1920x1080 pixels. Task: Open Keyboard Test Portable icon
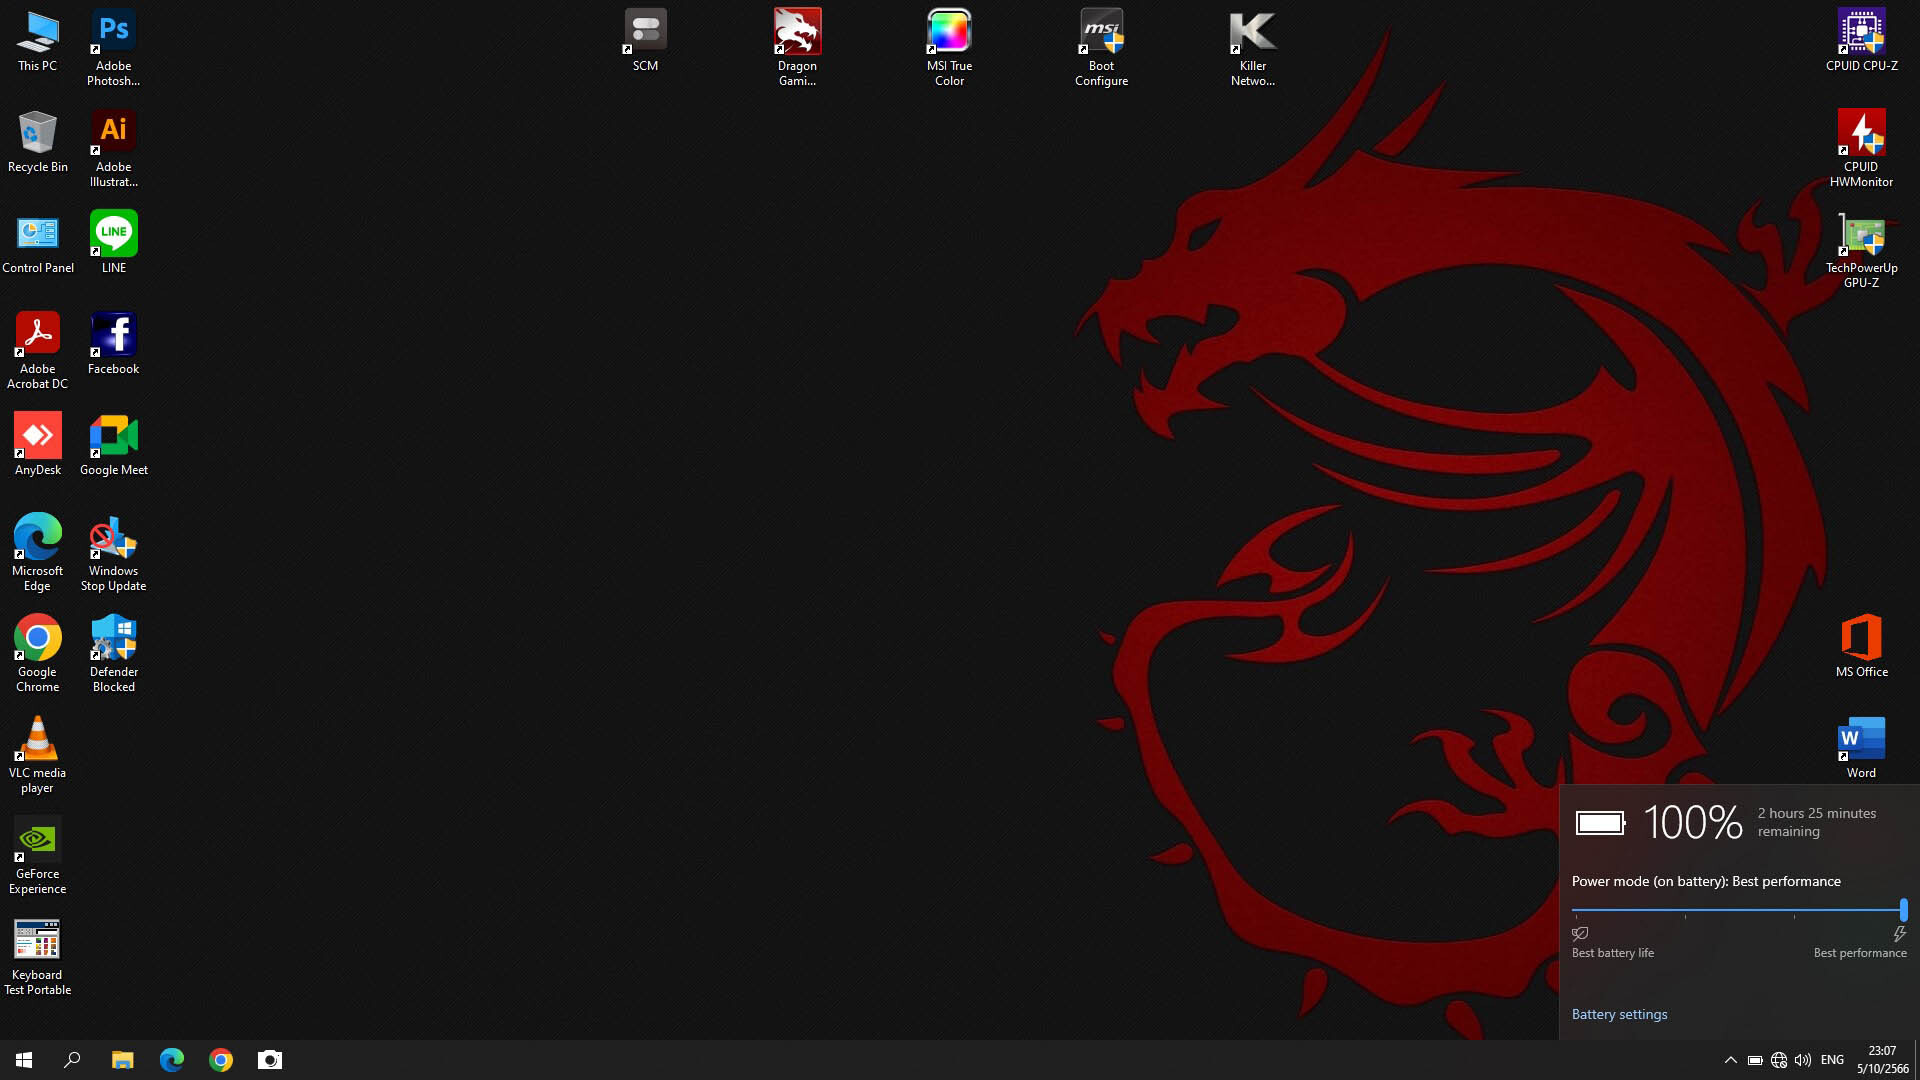click(37, 957)
